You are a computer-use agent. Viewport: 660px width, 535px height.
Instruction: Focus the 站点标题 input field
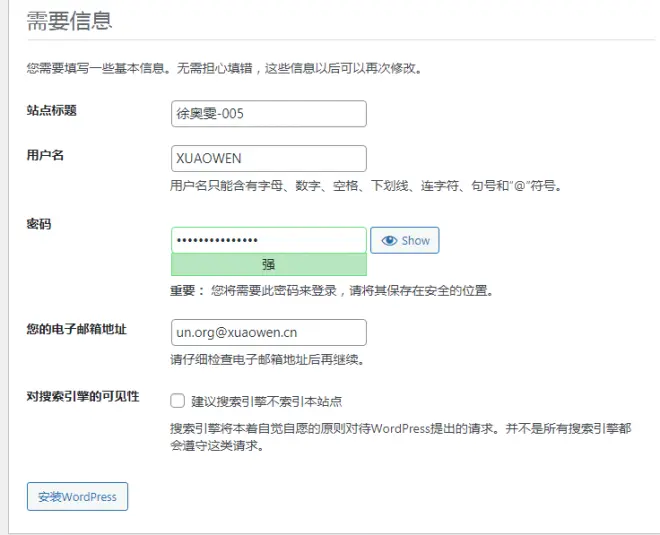269,114
